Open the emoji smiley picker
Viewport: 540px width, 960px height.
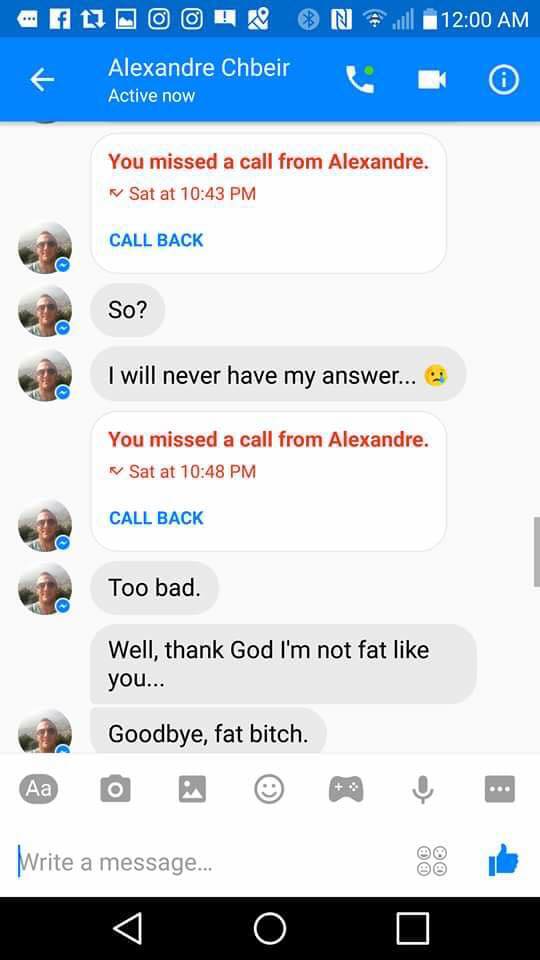click(269, 789)
